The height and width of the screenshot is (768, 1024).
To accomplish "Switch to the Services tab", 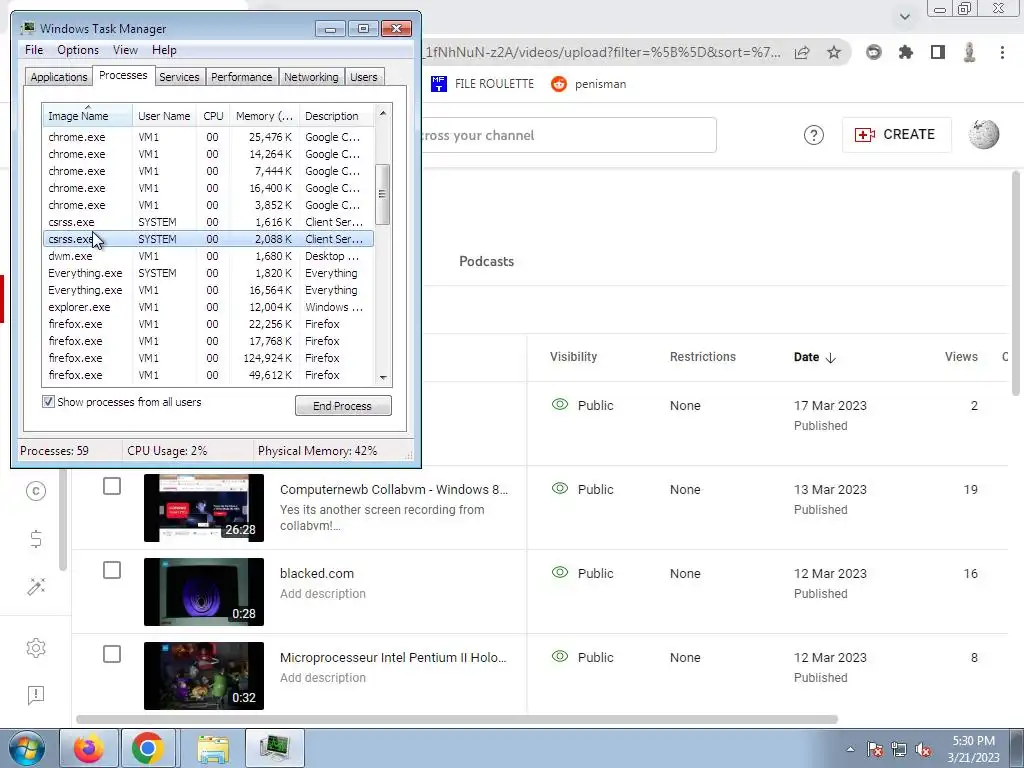I will [x=179, y=77].
